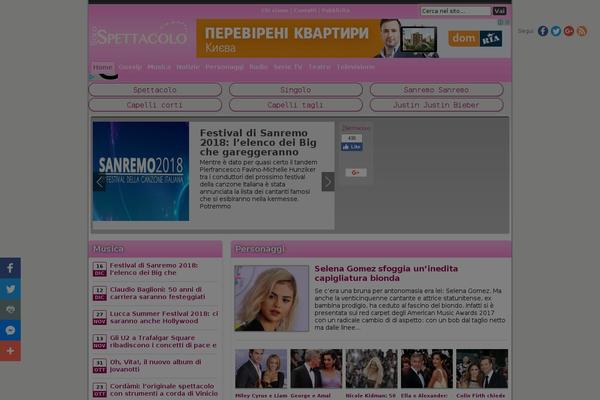Image resolution: width=600 pixels, height=400 pixels.
Task: Open article Oh, Vita!, il nuovo album
Action: coord(155,365)
